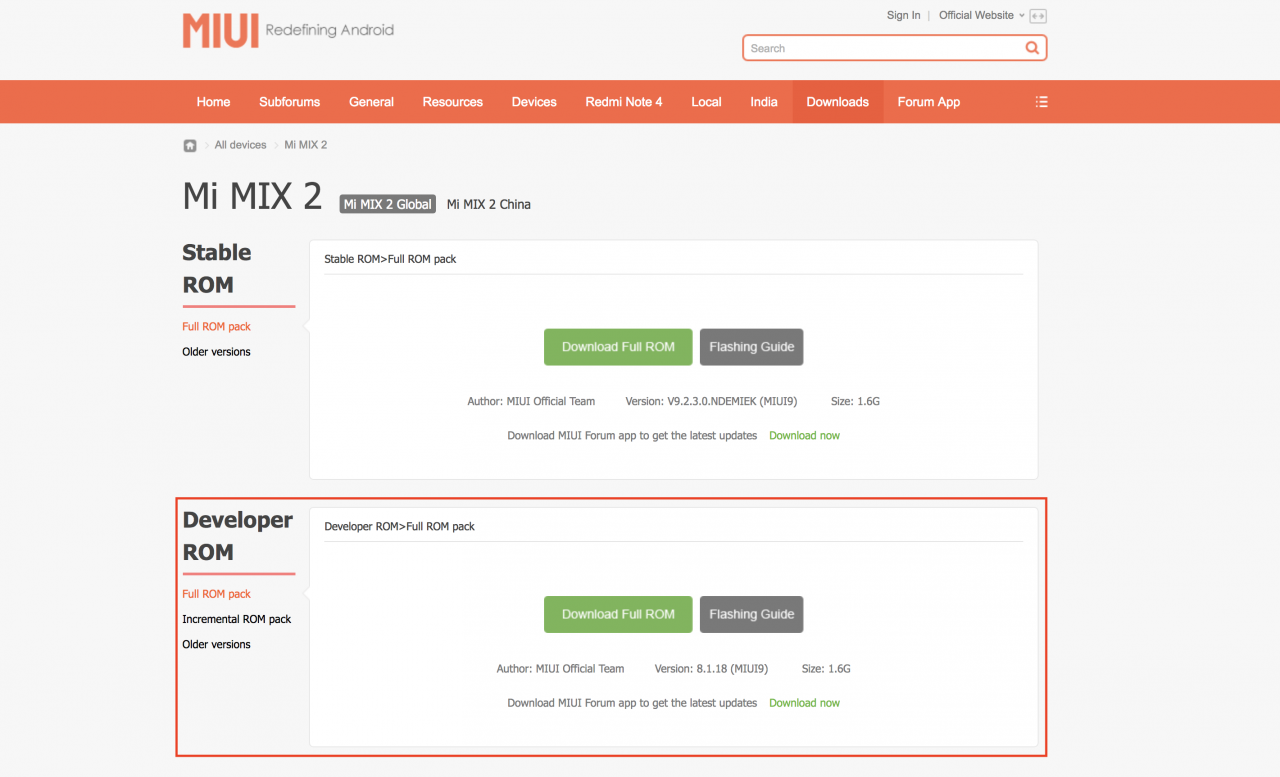Switch to Mi MIX 2 China tab
Image resolution: width=1280 pixels, height=777 pixels.
(489, 204)
